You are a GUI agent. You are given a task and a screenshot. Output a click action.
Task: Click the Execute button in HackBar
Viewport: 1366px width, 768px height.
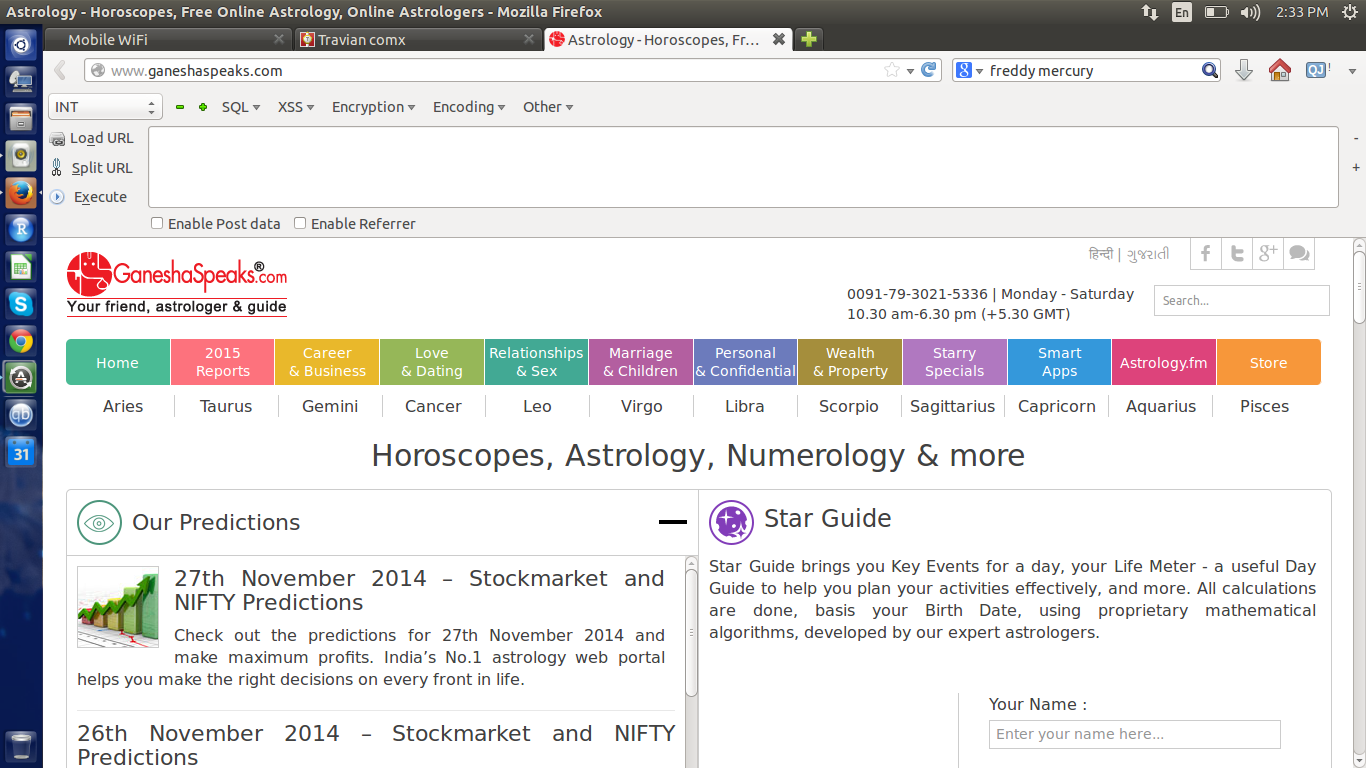pos(100,197)
